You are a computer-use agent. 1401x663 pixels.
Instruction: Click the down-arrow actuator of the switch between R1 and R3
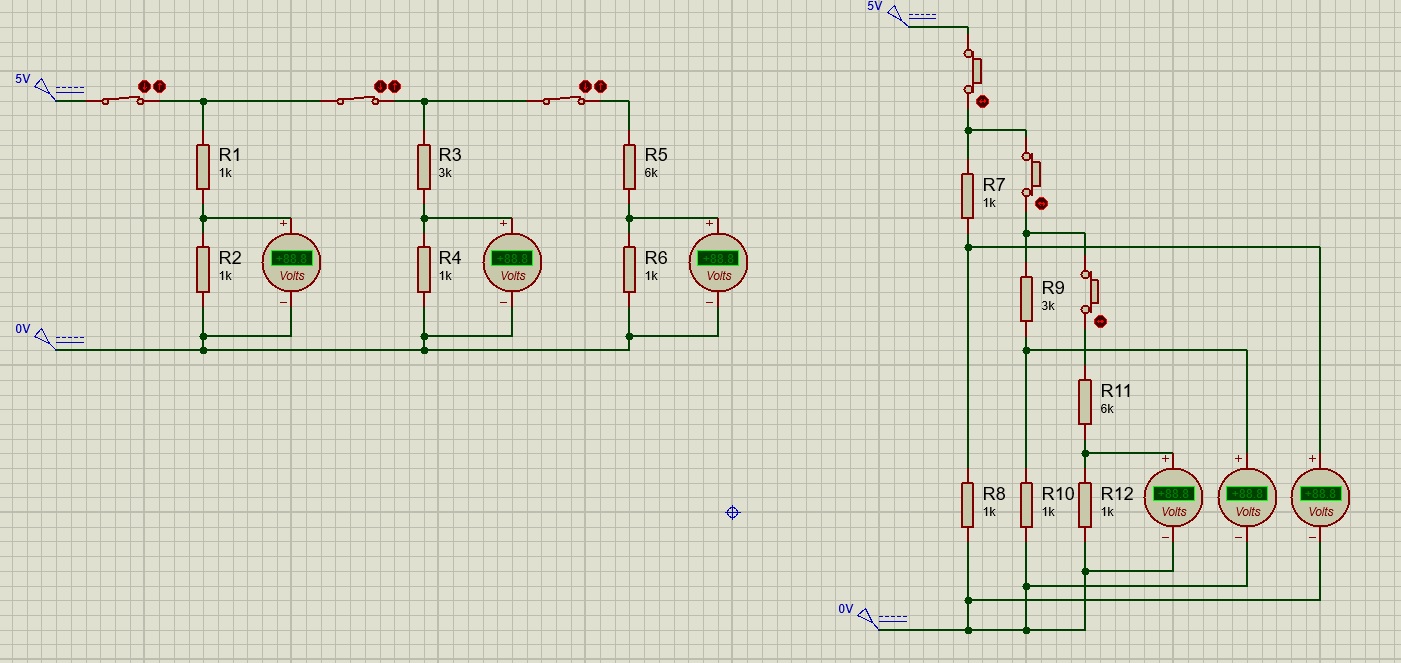[380, 87]
